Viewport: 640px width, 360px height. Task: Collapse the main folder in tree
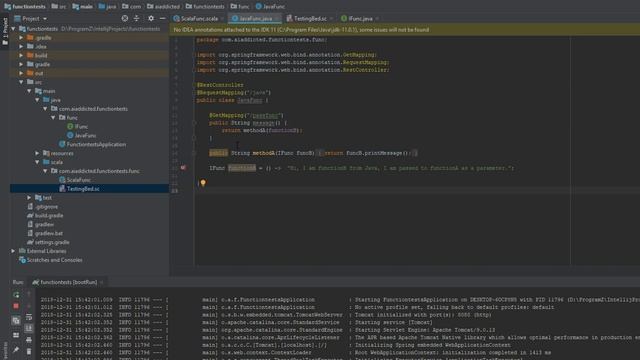pos(29,91)
